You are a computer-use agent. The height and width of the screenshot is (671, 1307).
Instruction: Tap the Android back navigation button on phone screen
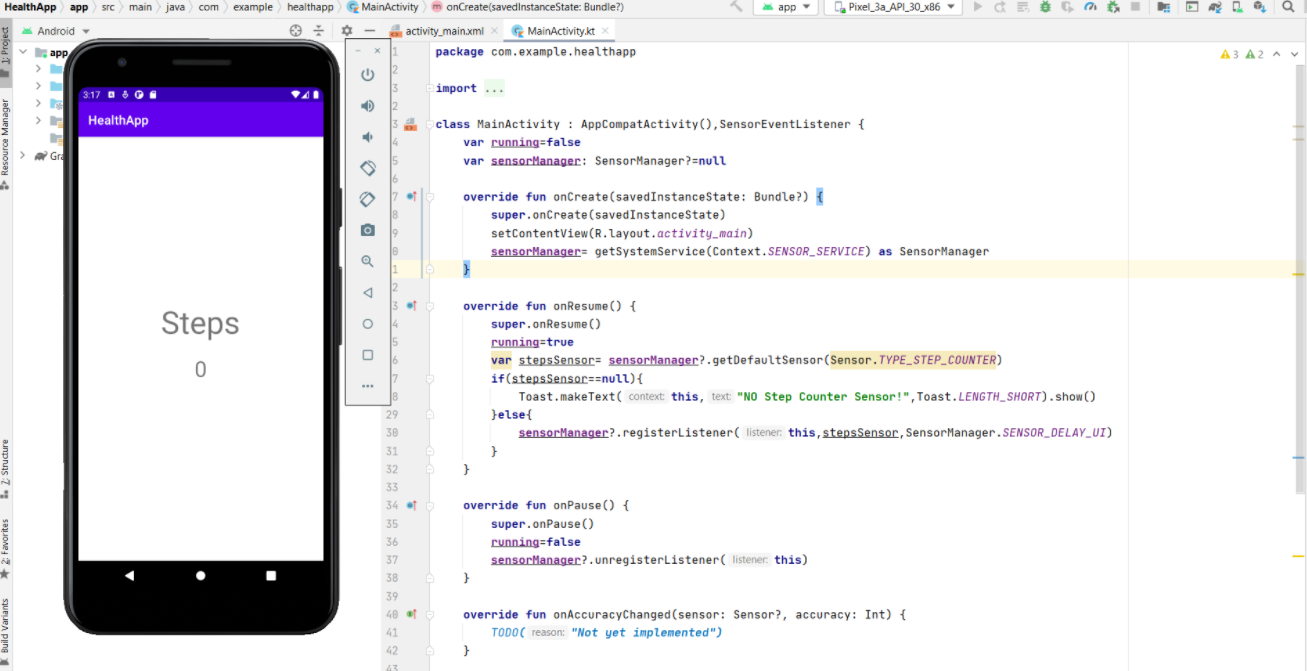point(129,576)
